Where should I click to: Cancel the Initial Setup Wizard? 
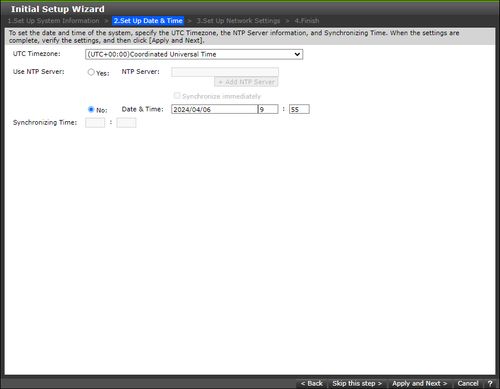pyautogui.click(x=468, y=383)
